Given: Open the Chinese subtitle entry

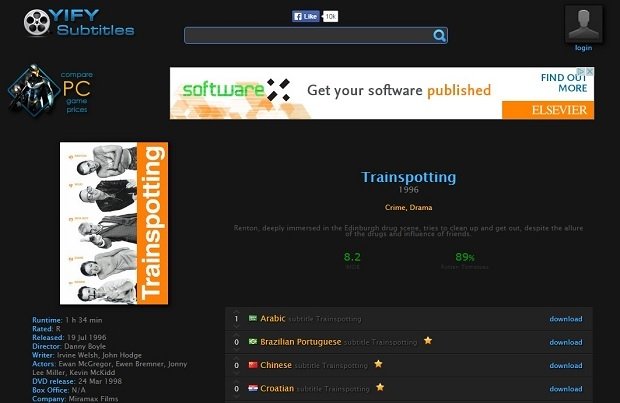Looking at the screenshot, I should [314, 365].
